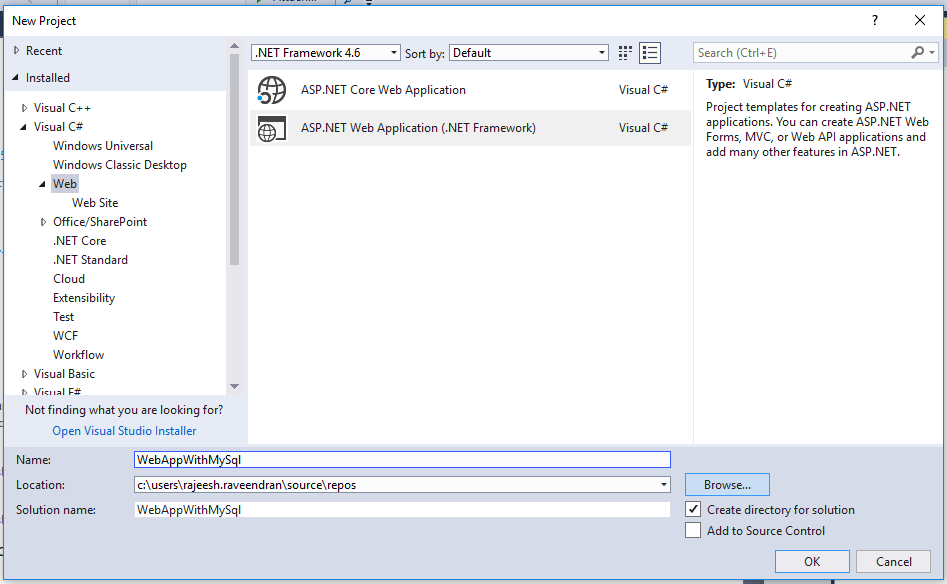
Task: Select the .NET Core category
Action: (x=80, y=241)
